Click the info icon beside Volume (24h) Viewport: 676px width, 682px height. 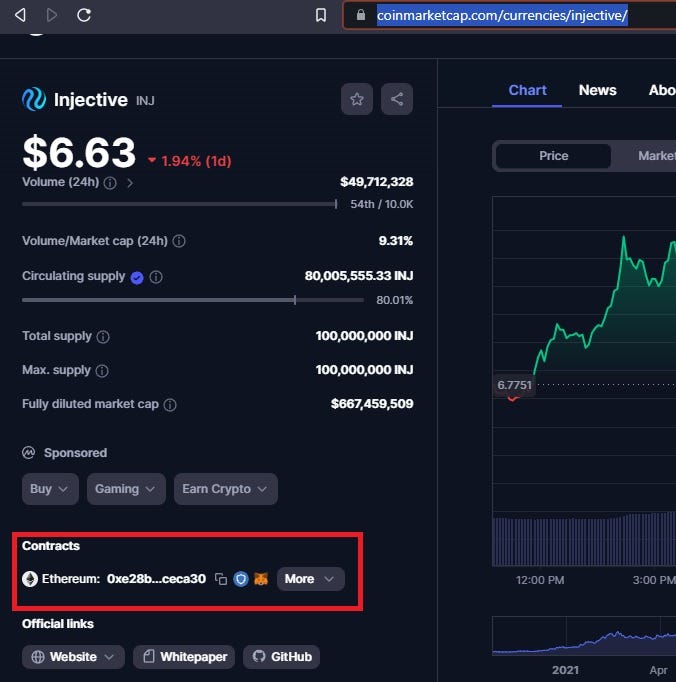(x=110, y=183)
